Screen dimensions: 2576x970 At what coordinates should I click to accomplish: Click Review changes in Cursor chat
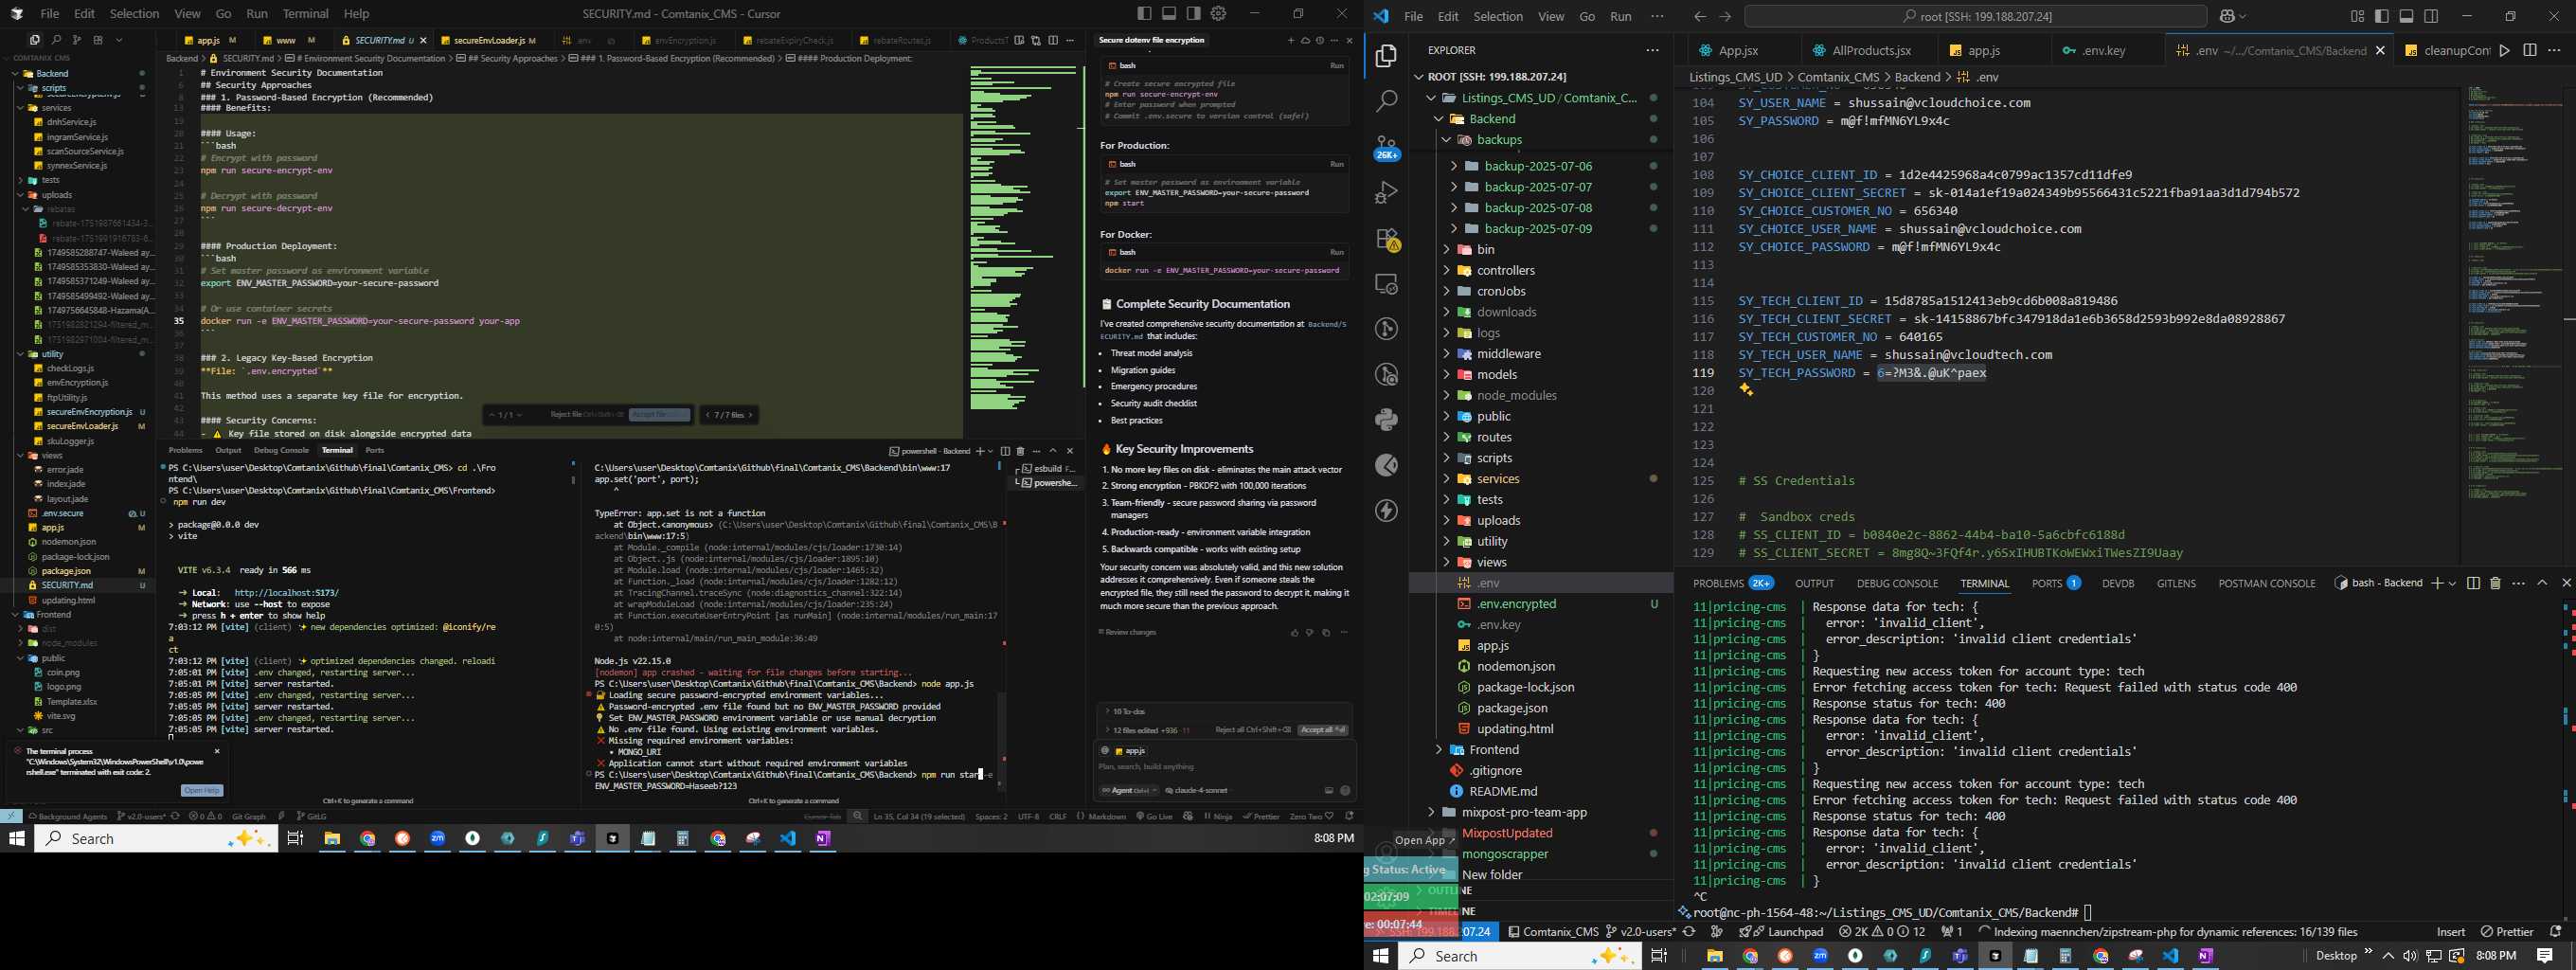(x=1128, y=632)
